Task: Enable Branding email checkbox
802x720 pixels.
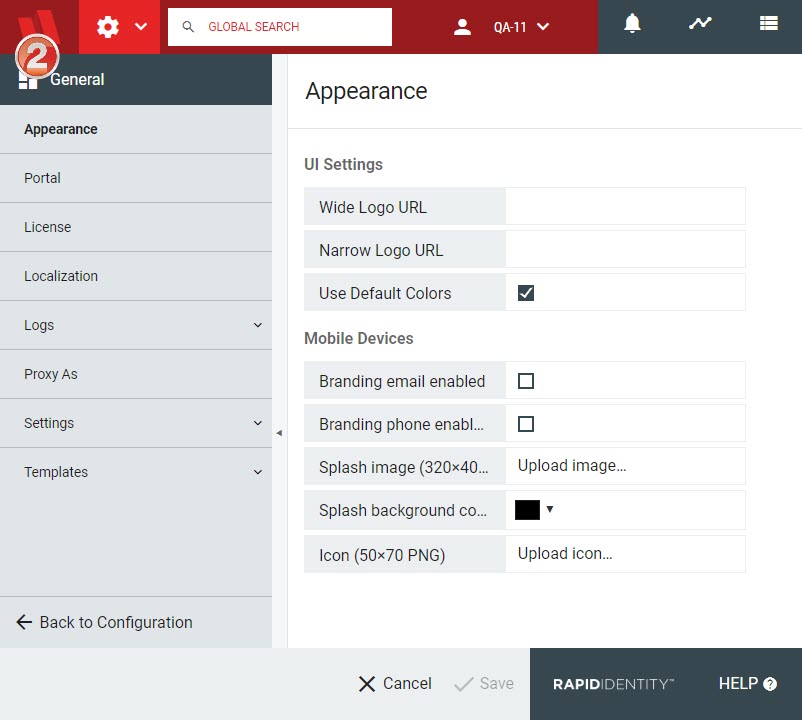Action: point(526,381)
